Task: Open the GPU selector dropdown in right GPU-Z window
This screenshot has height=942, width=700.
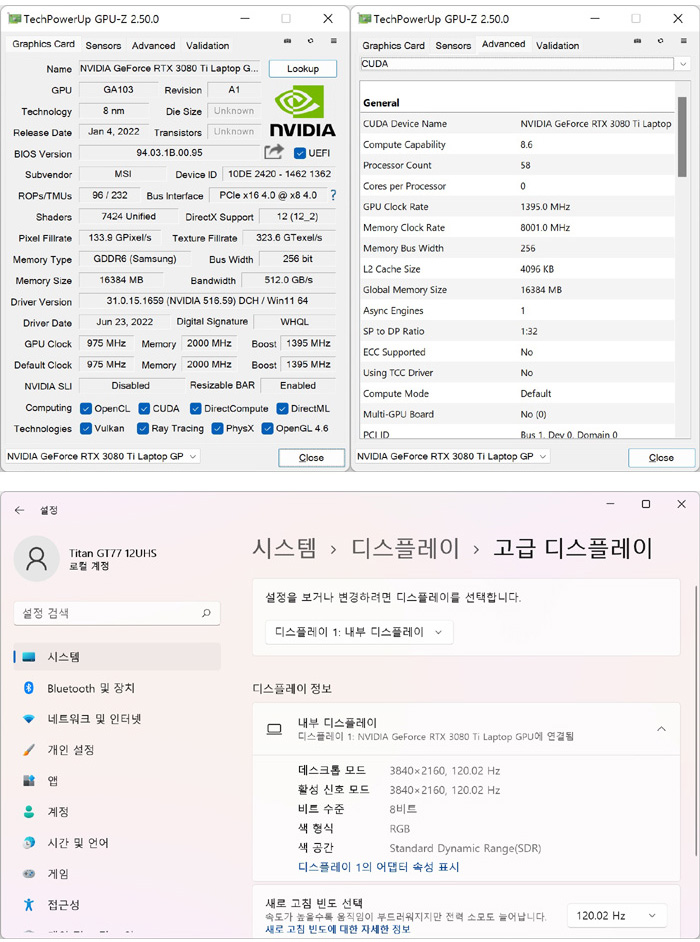Action: click(x=452, y=457)
